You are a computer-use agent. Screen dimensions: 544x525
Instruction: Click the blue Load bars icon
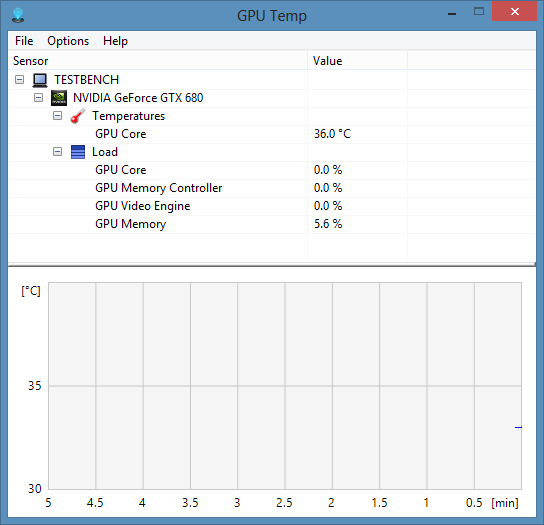pyautogui.click(x=78, y=152)
